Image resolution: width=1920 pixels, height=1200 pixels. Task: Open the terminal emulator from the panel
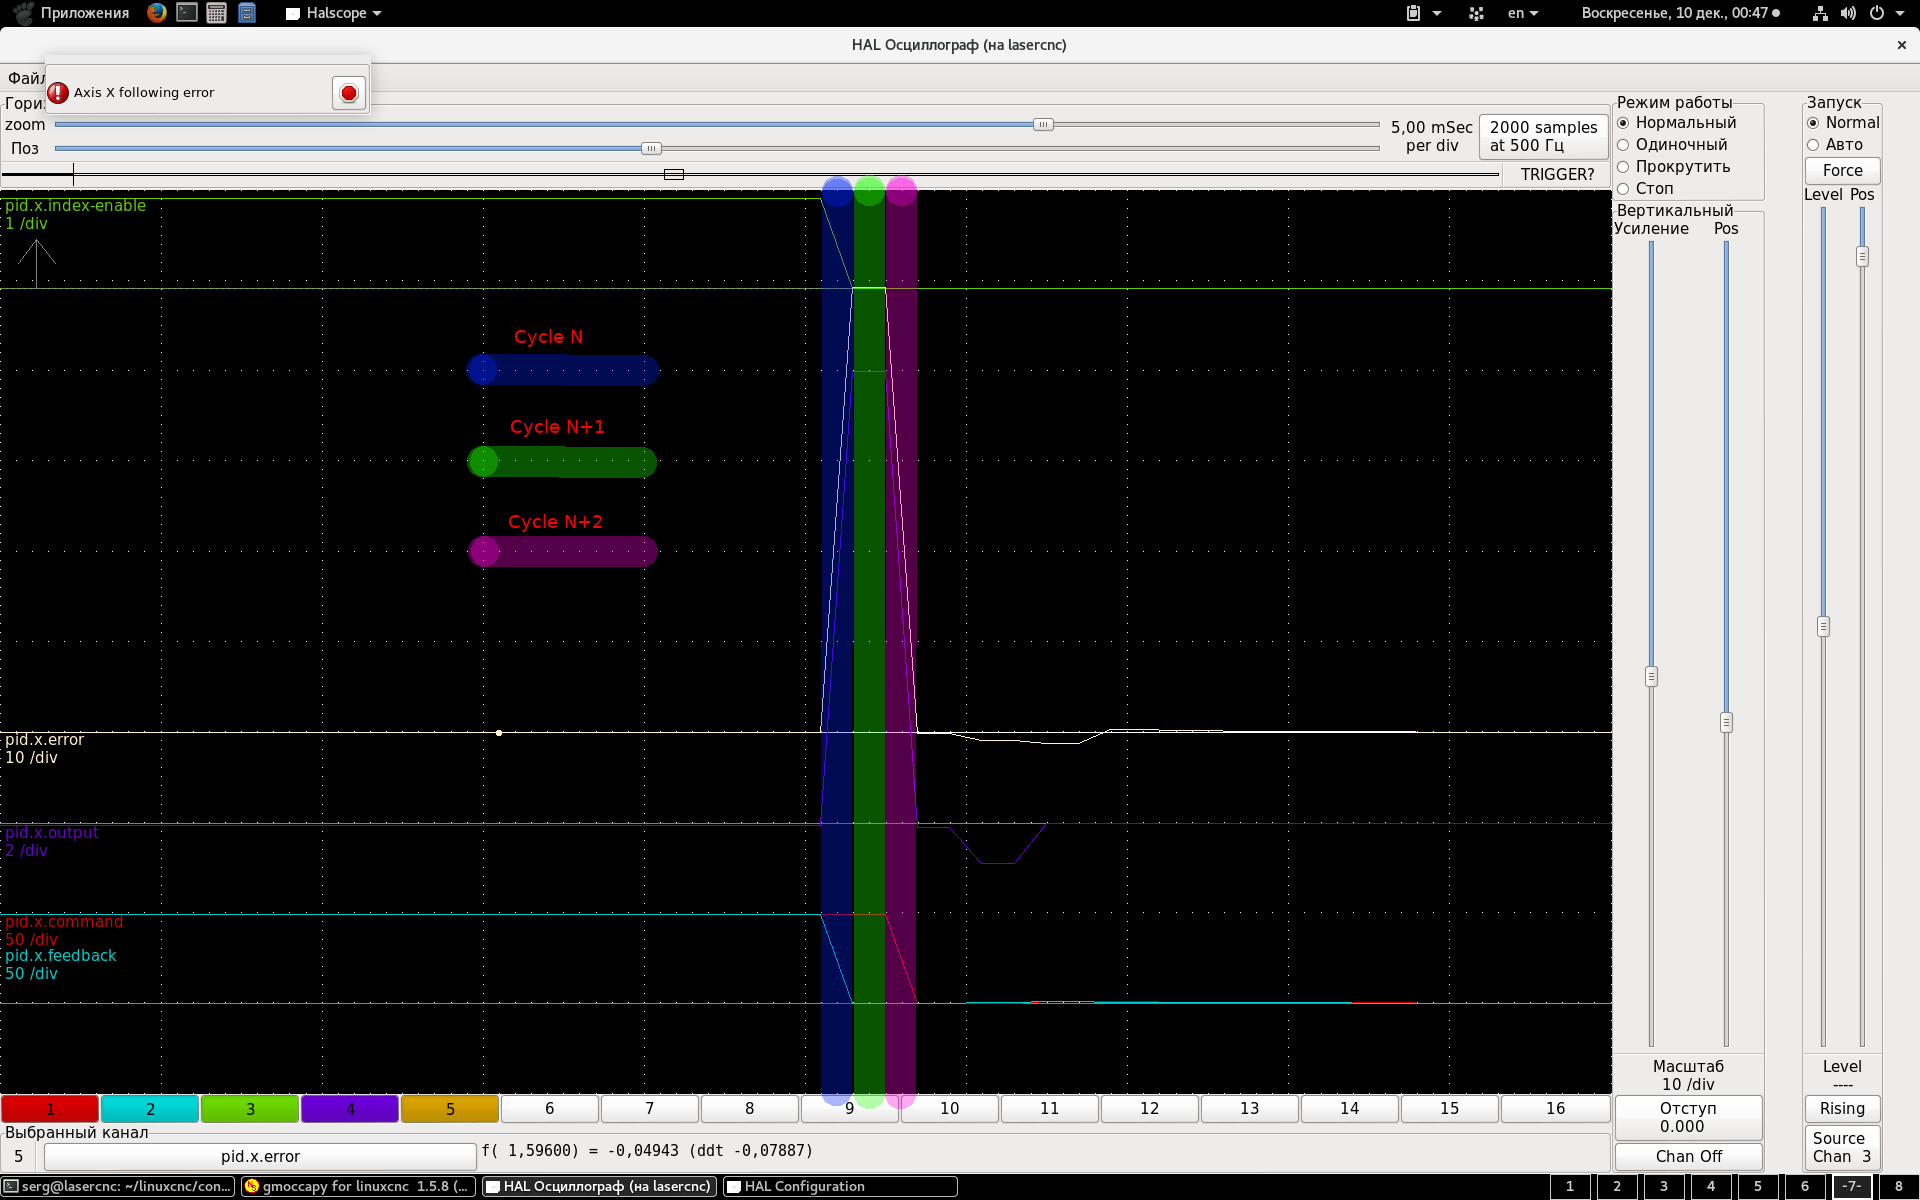coord(186,13)
